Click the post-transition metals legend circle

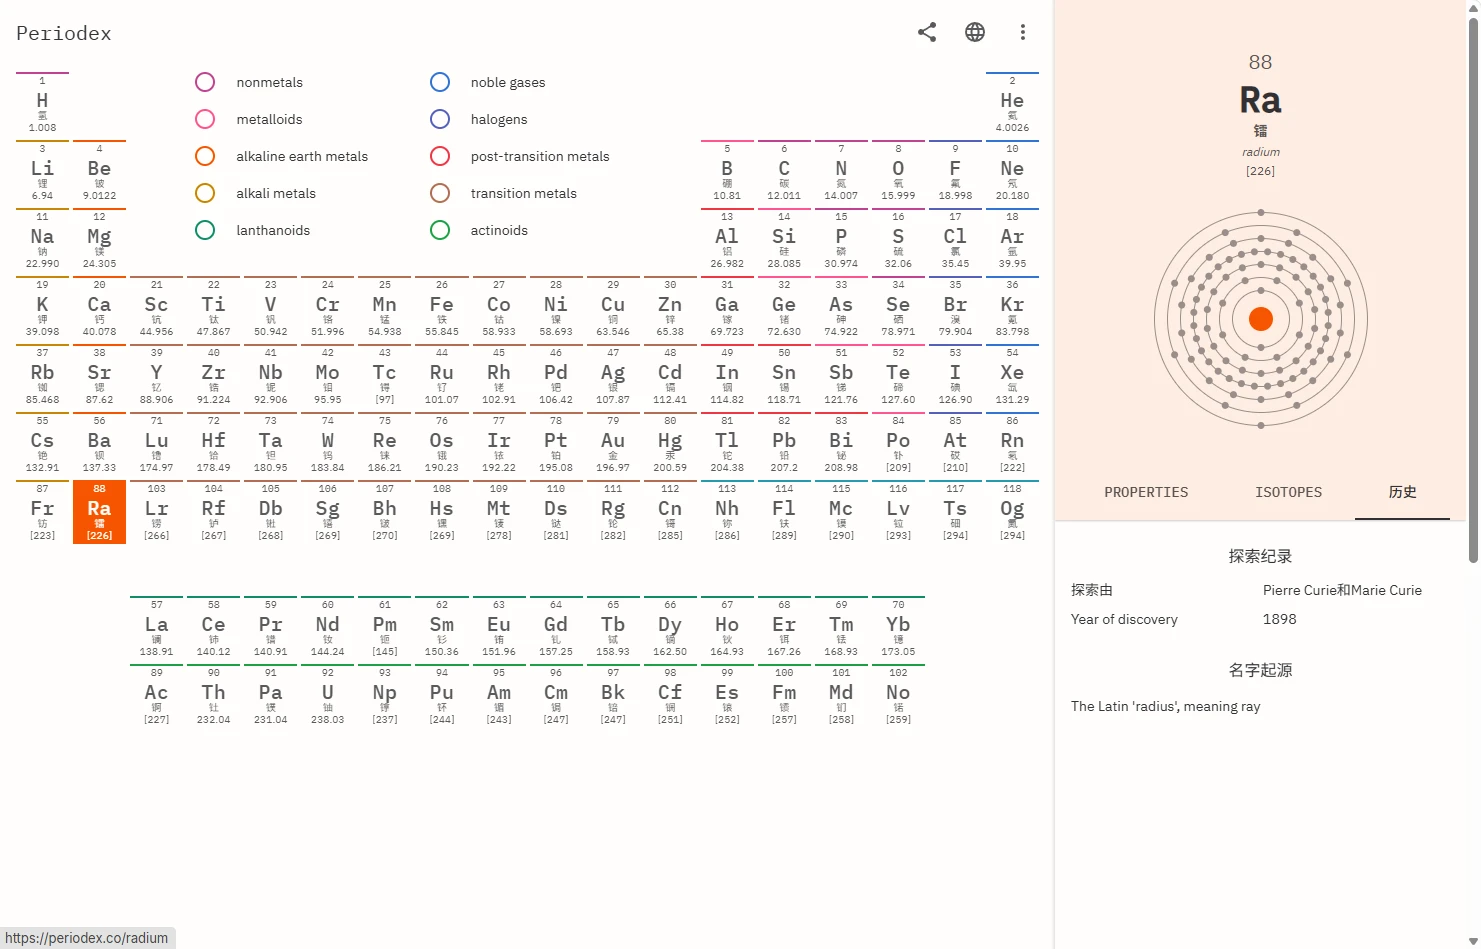(440, 156)
